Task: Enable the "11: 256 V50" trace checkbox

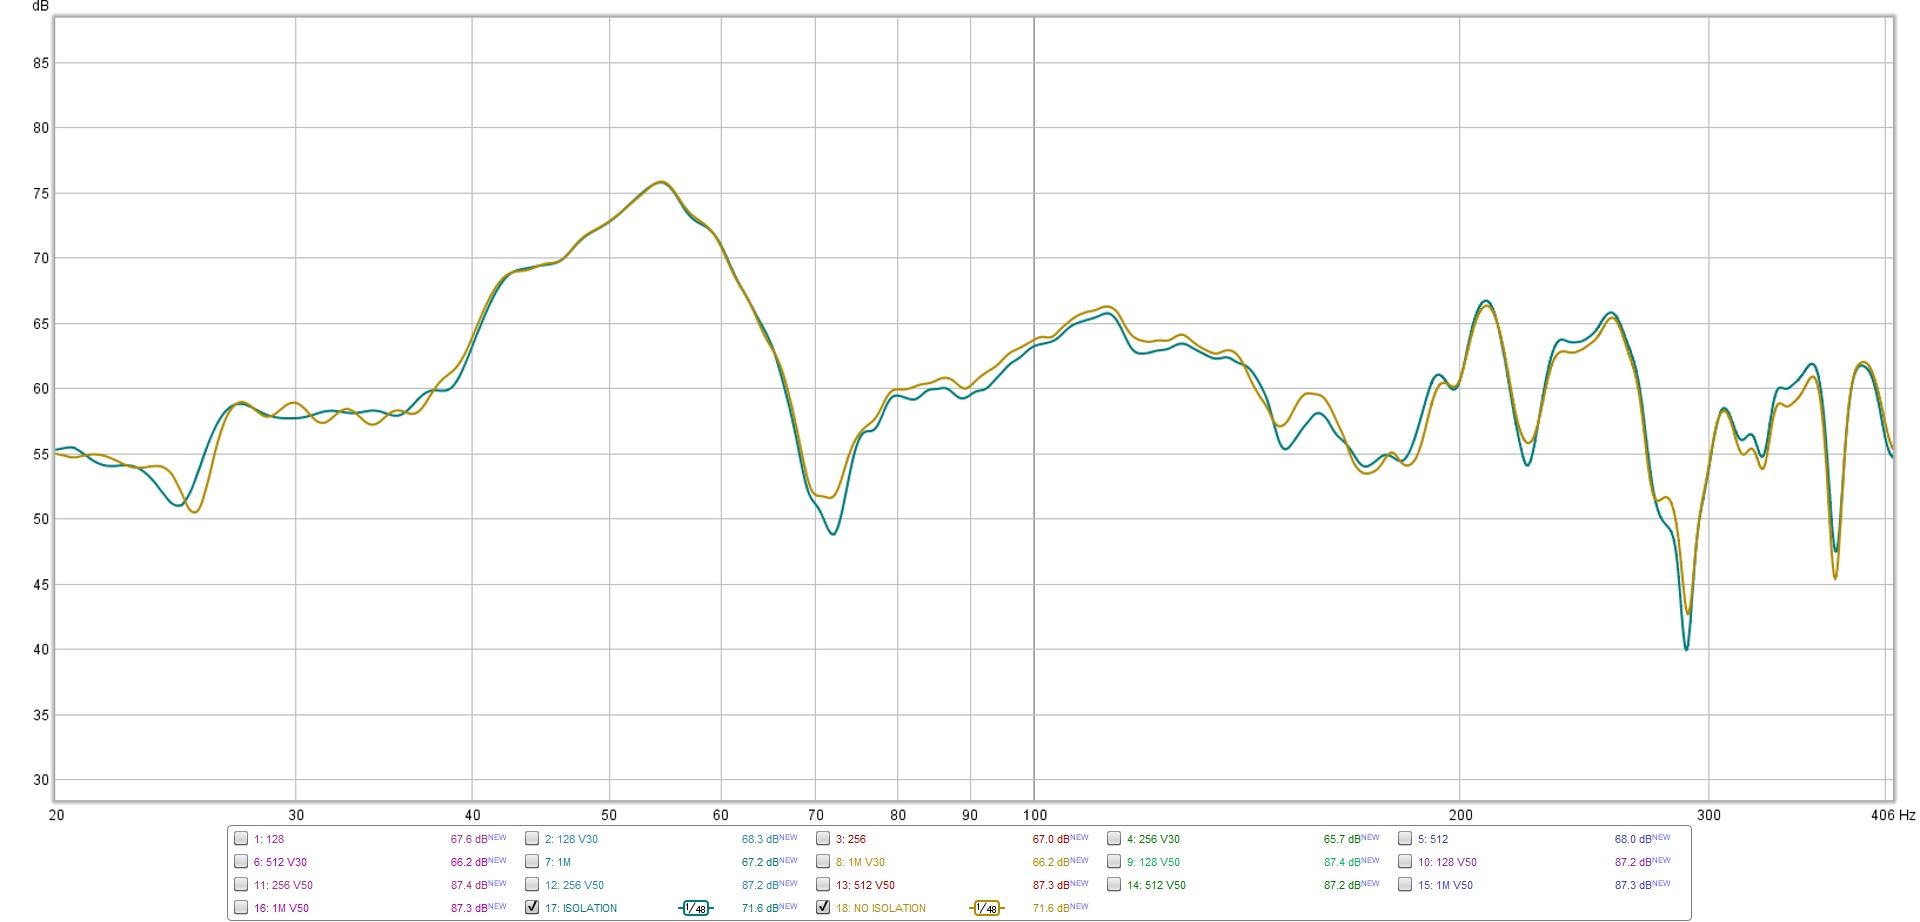Action: click(241, 884)
